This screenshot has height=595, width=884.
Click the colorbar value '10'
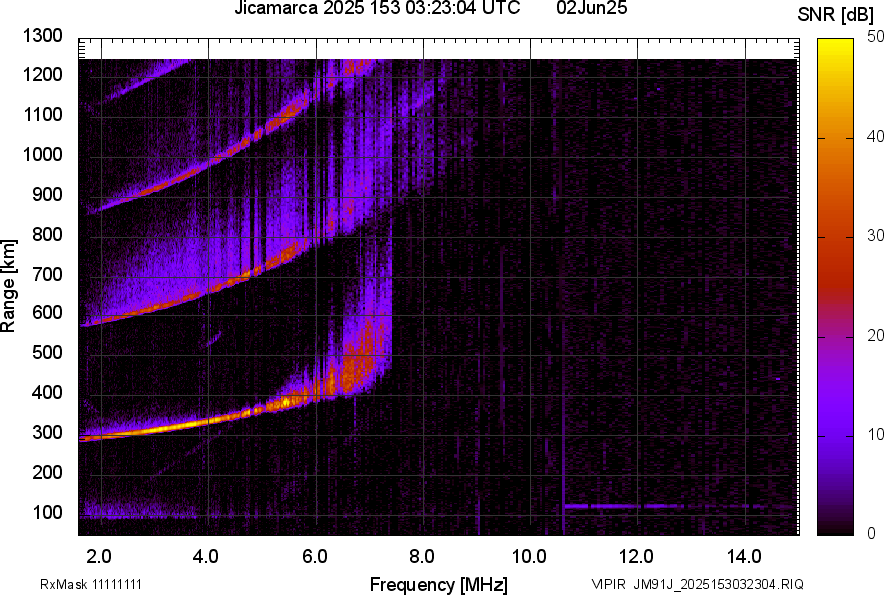875,434
